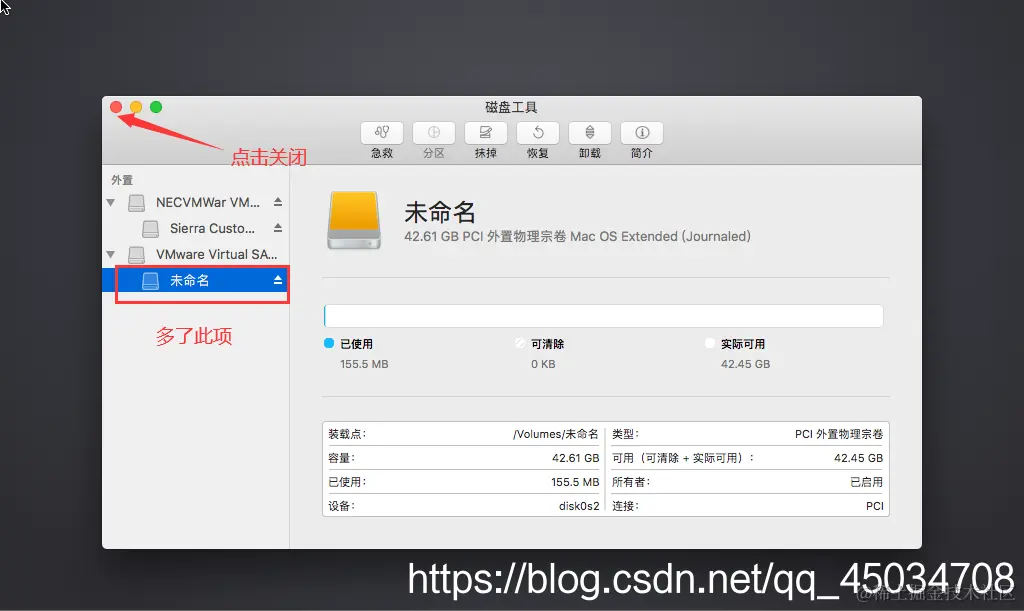Click the 42.61 GB capacity value in table

575,458
